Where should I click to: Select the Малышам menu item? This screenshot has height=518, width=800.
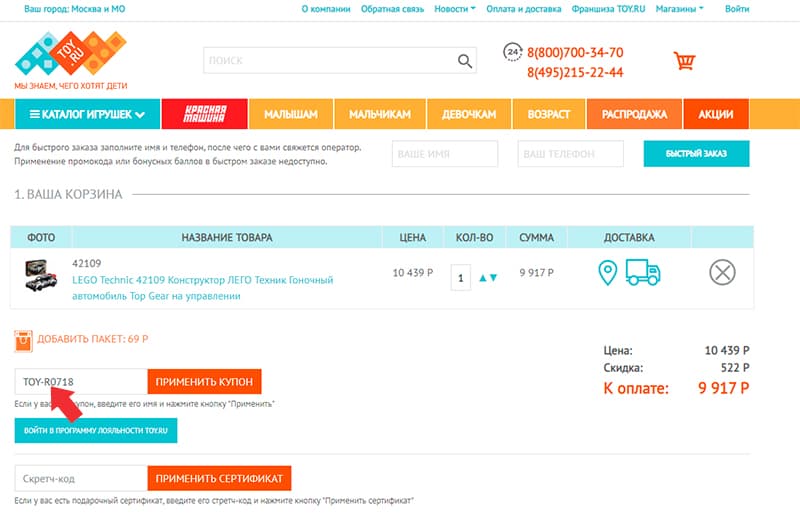coord(290,114)
